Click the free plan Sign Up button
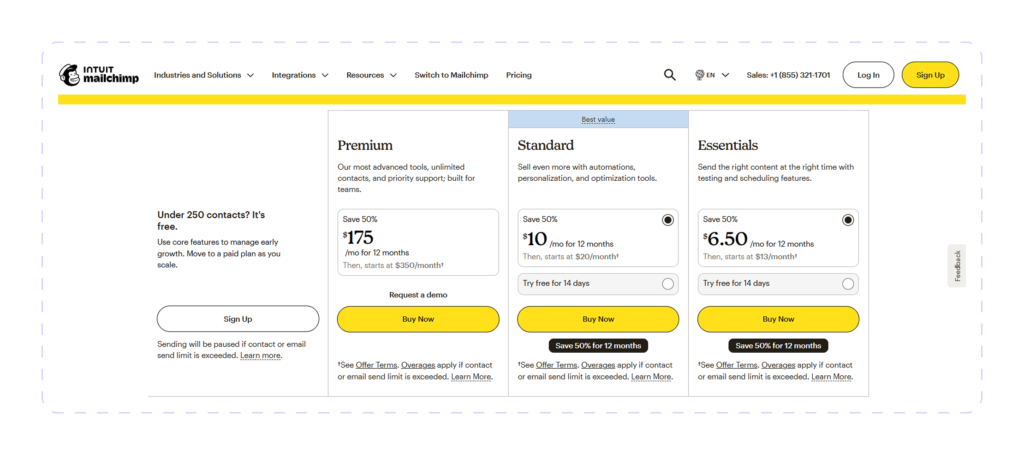1024x455 pixels. (238, 319)
